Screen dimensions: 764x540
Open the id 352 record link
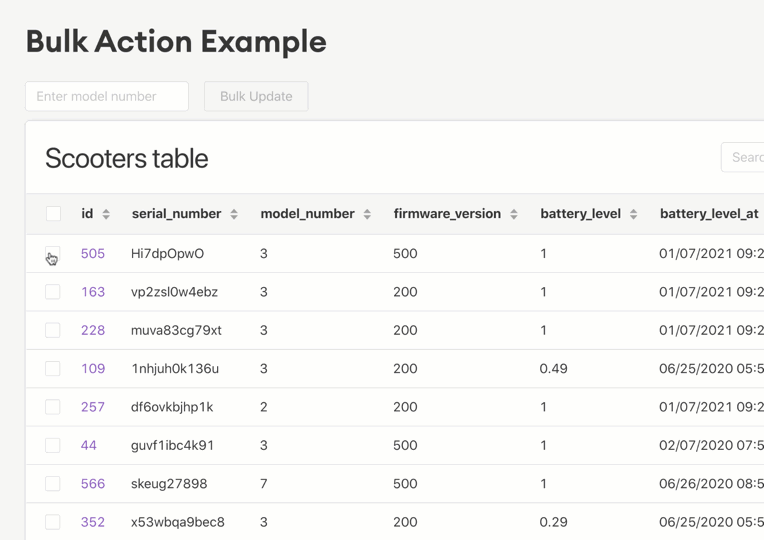93,522
